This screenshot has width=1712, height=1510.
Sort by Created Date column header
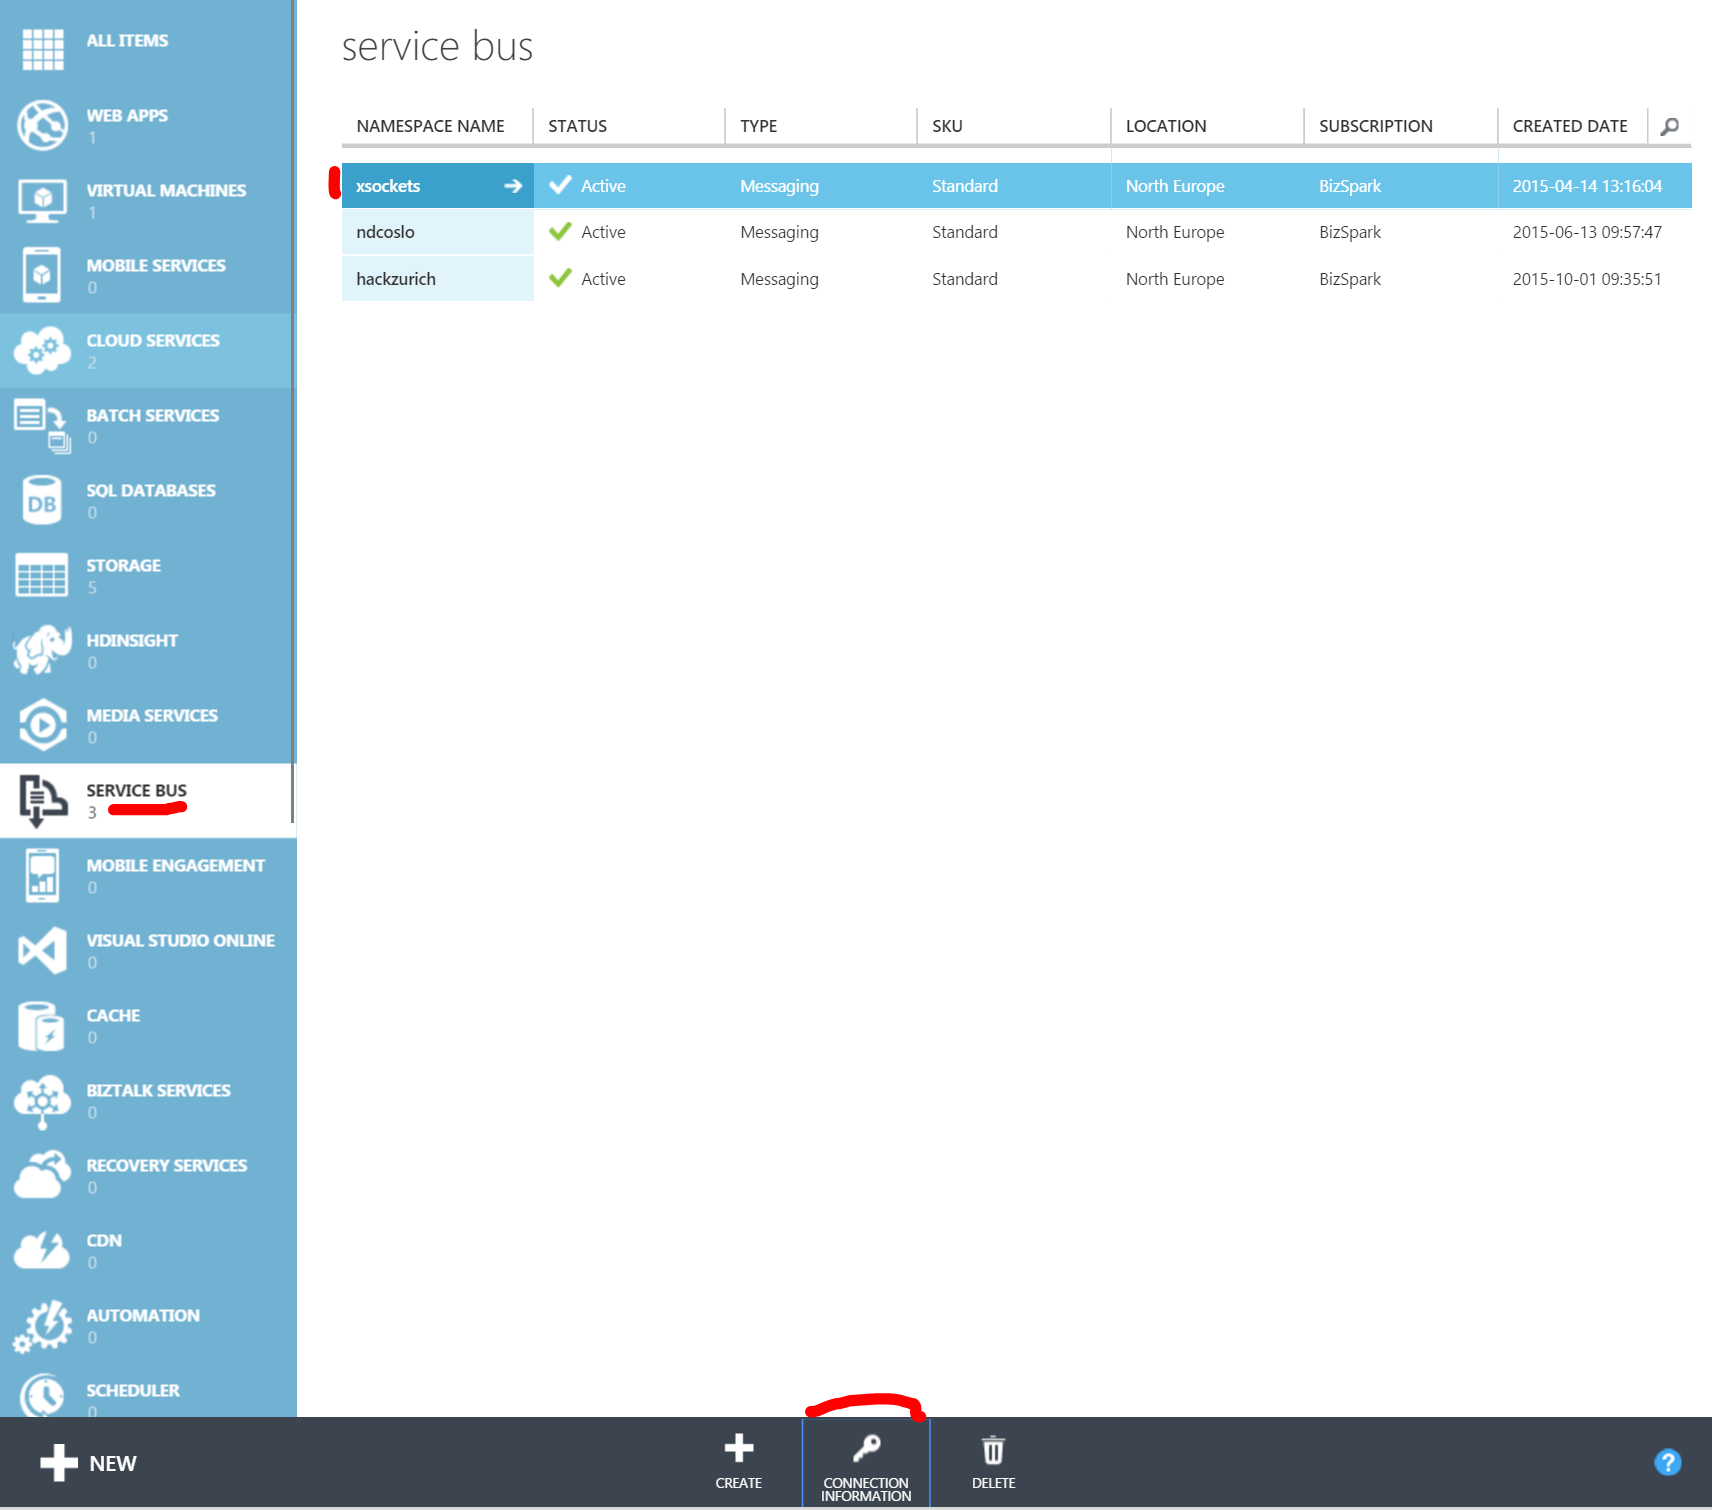[x=1570, y=126]
